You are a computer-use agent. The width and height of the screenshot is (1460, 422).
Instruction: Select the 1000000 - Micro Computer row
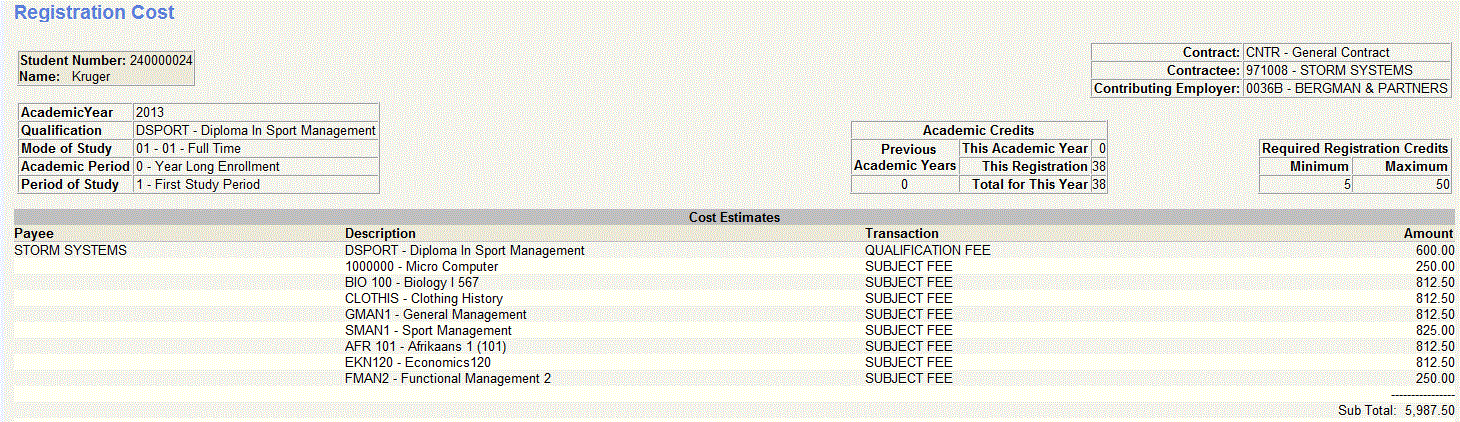pyautogui.click(x=421, y=267)
